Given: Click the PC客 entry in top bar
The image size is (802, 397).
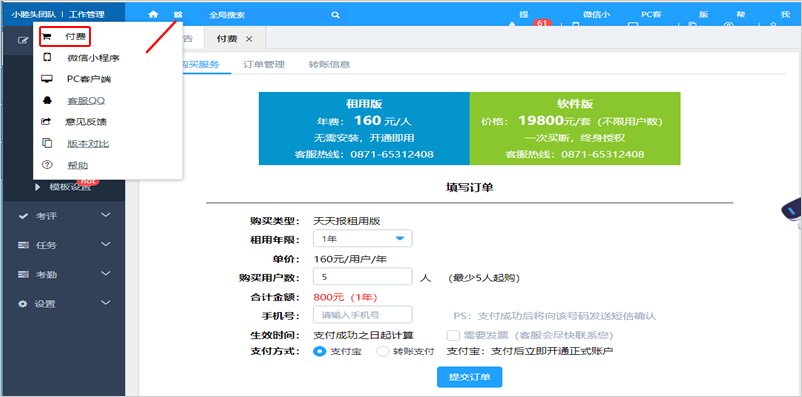Looking at the screenshot, I should click(651, 14).
